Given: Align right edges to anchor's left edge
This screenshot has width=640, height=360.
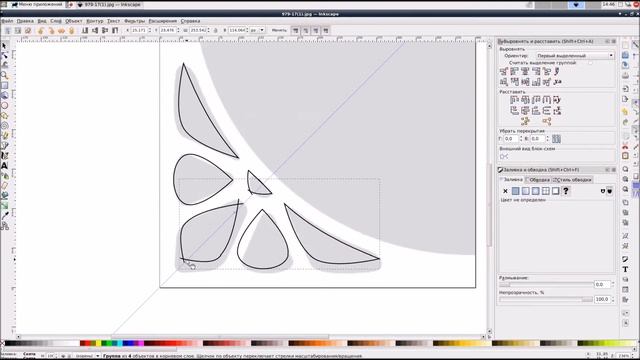Looking at the screenshot, I should point(504,71).
